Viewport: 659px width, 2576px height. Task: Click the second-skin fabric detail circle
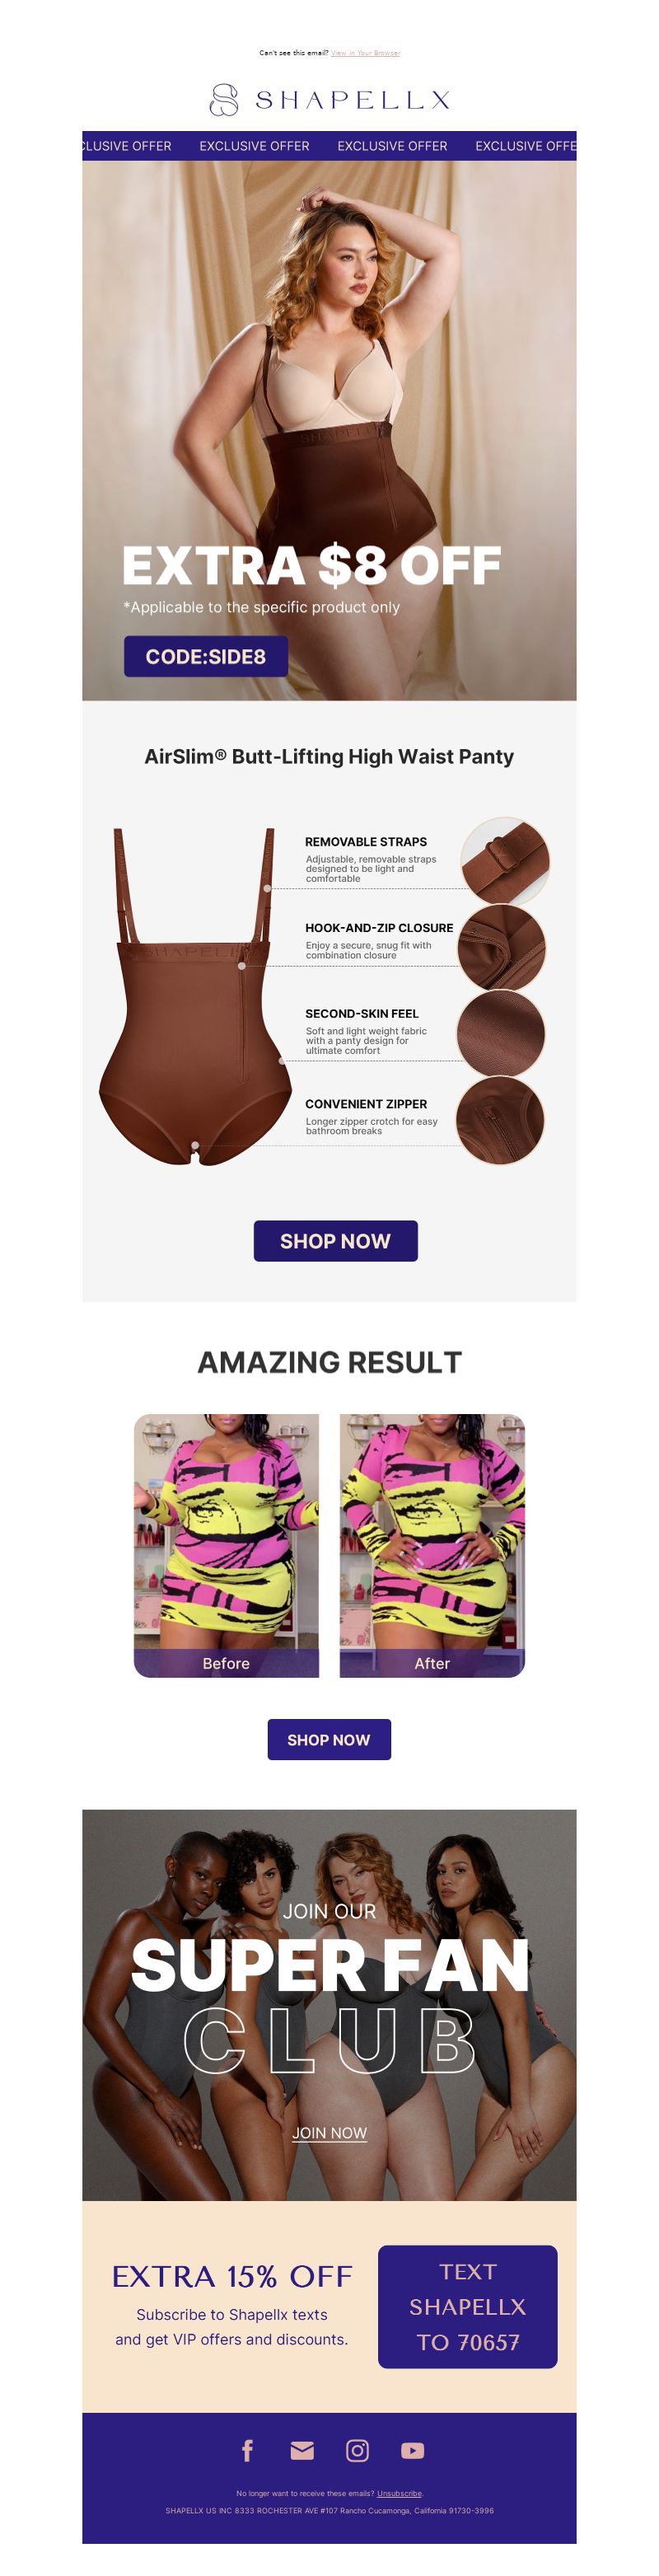click(x=501, y=1034)
